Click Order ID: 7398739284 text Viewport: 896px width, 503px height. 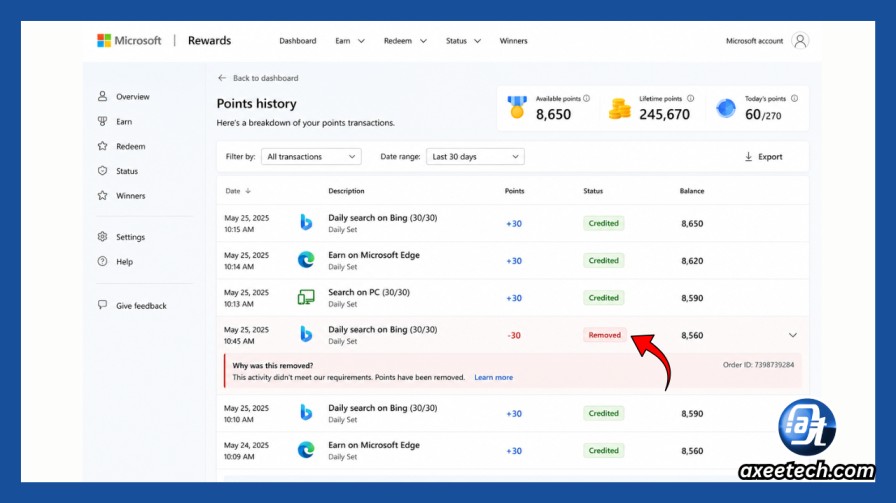click(758, 365)
